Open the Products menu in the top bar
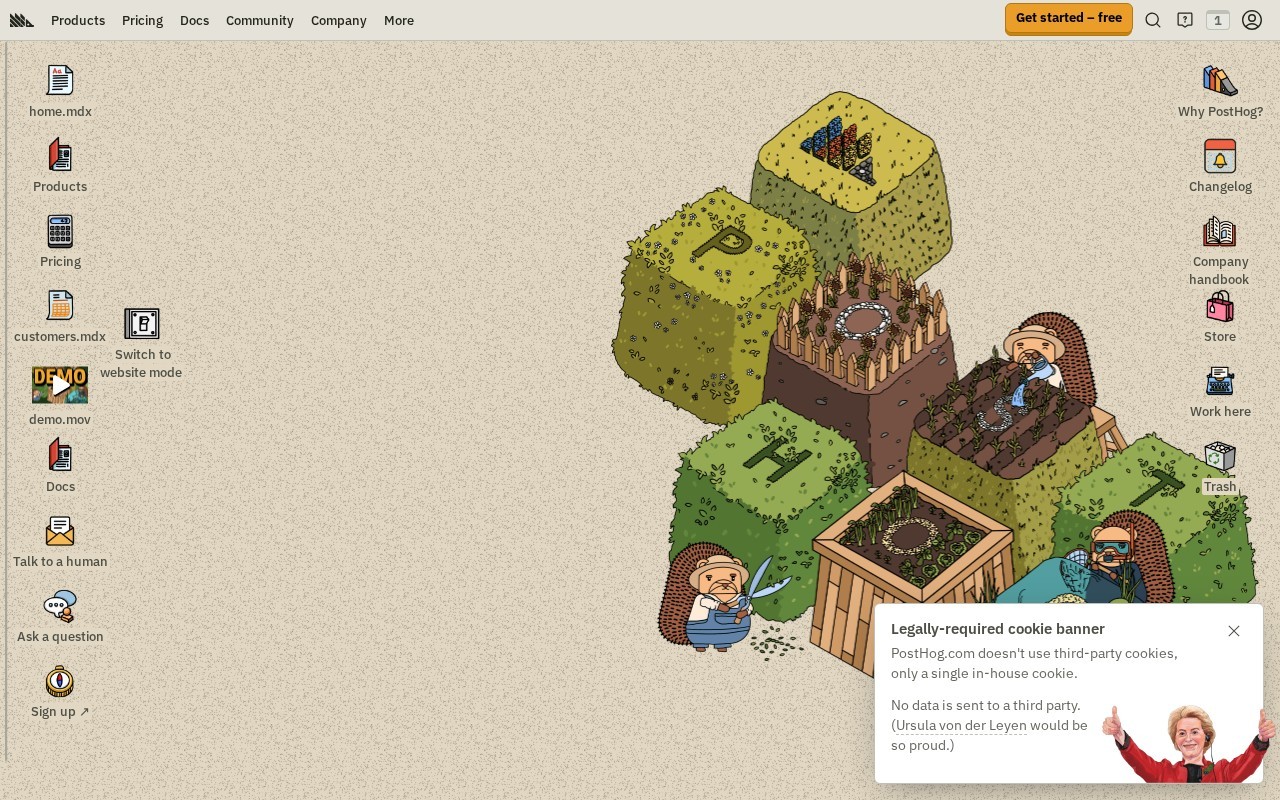This screenshot has width=1280, height=800. 78,20
